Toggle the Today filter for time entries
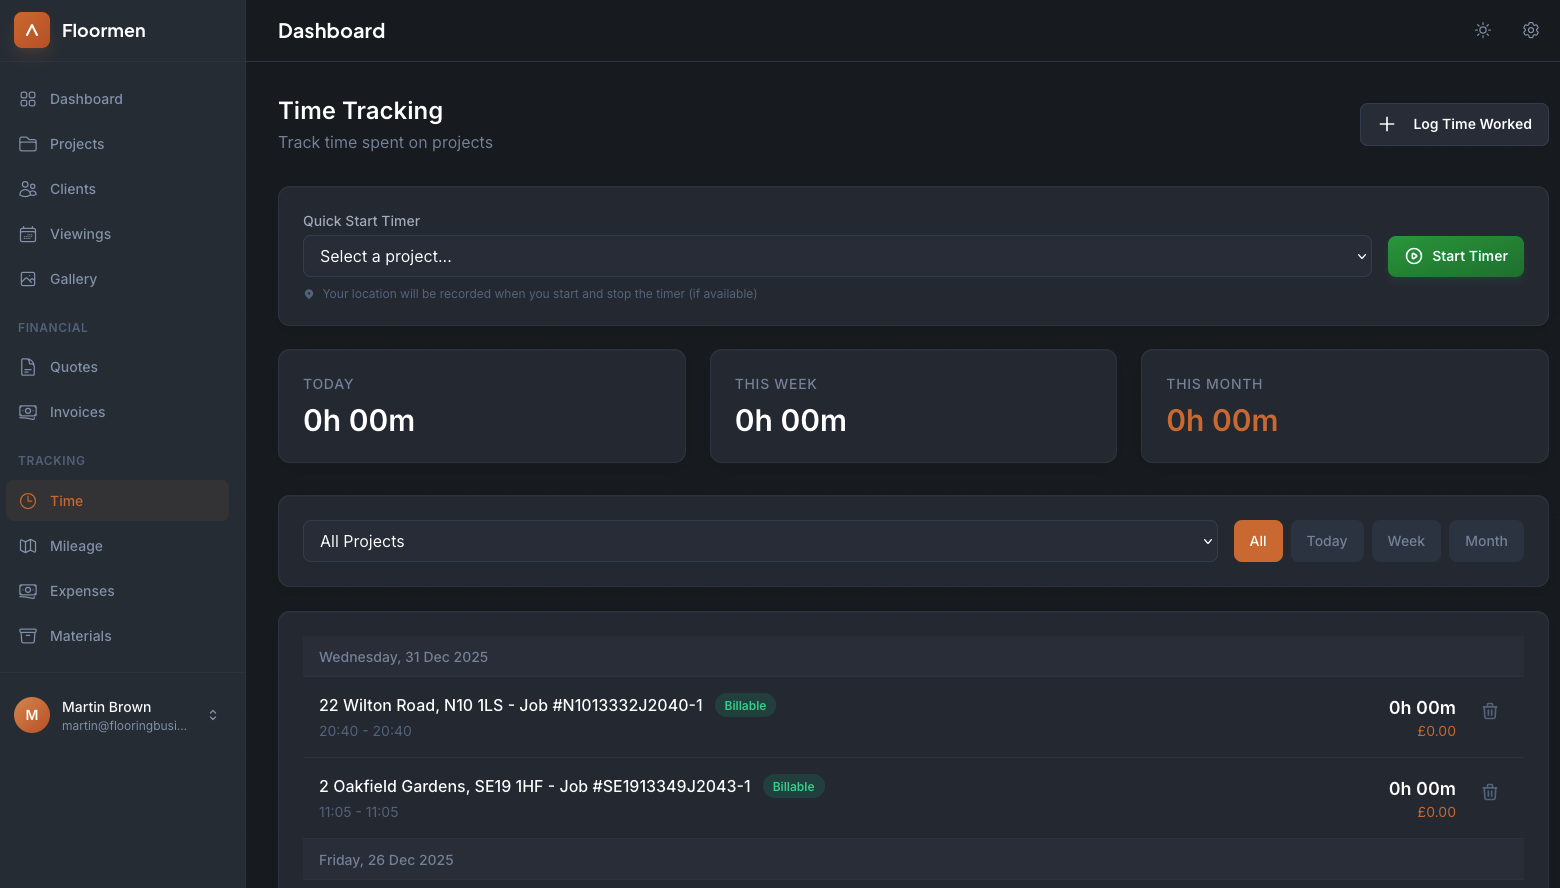The image size is (1560, 888). pyautogui.click(x=1327, y=540)
